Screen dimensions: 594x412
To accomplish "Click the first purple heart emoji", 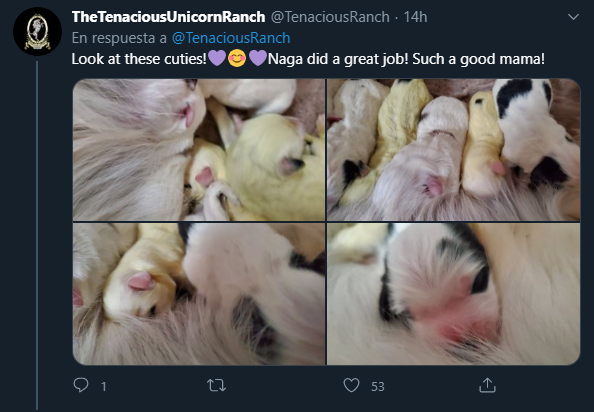I will point(217,59).
